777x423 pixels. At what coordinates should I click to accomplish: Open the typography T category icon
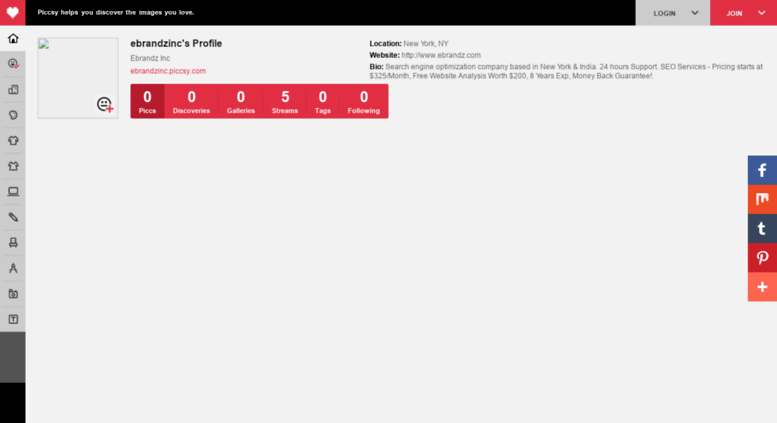(x=13, y=319)
